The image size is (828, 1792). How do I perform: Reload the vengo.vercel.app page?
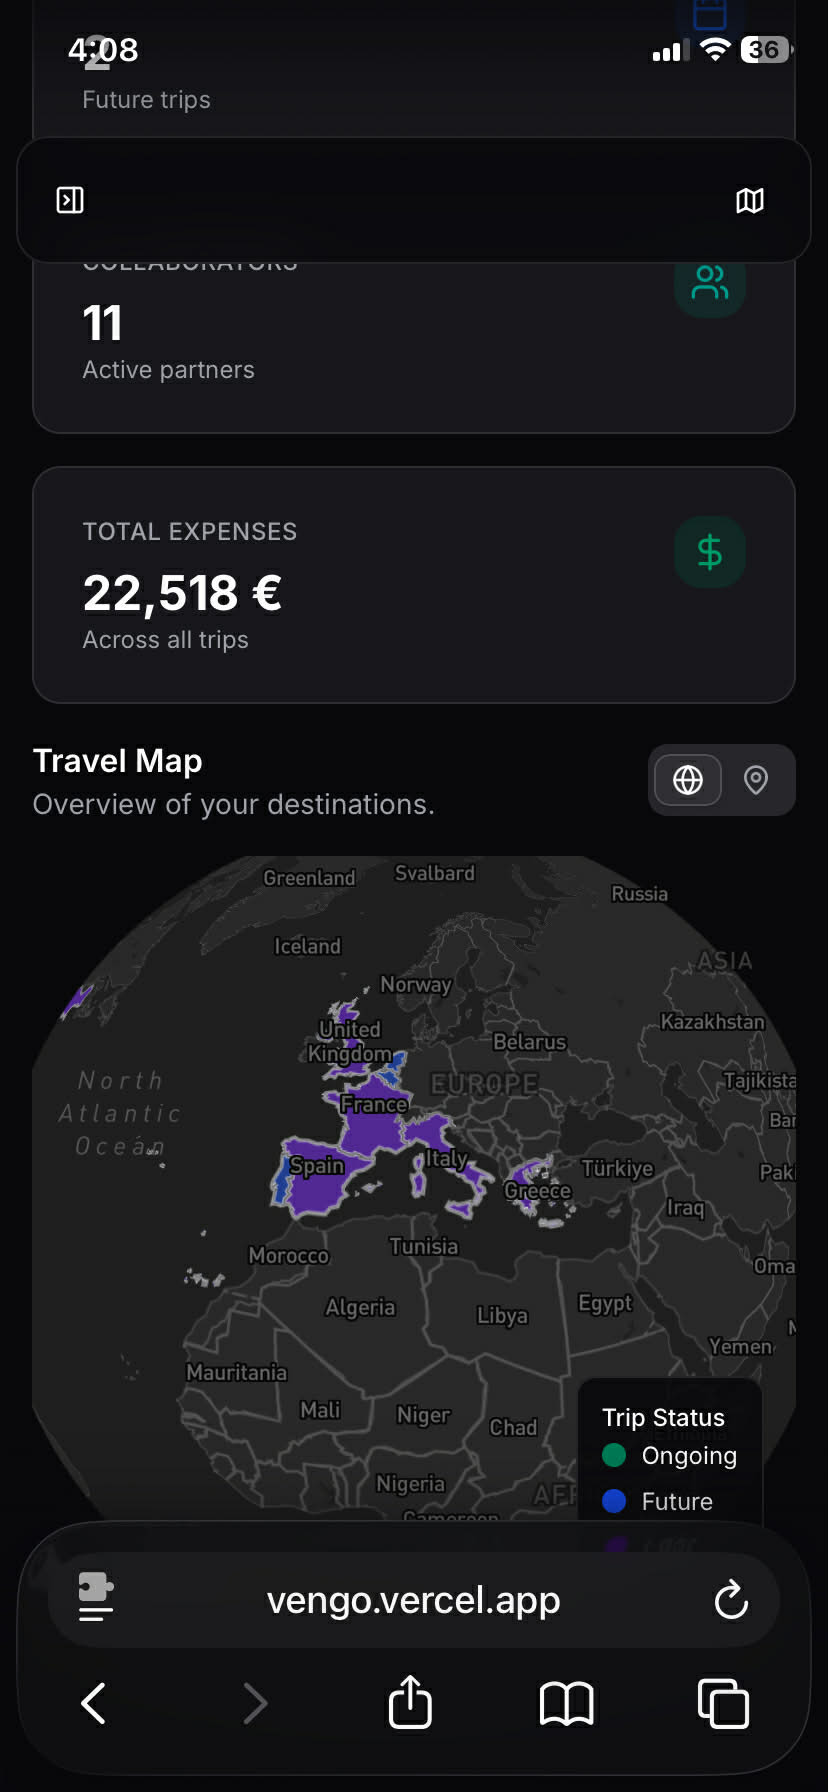click(x=731, y=1600)
